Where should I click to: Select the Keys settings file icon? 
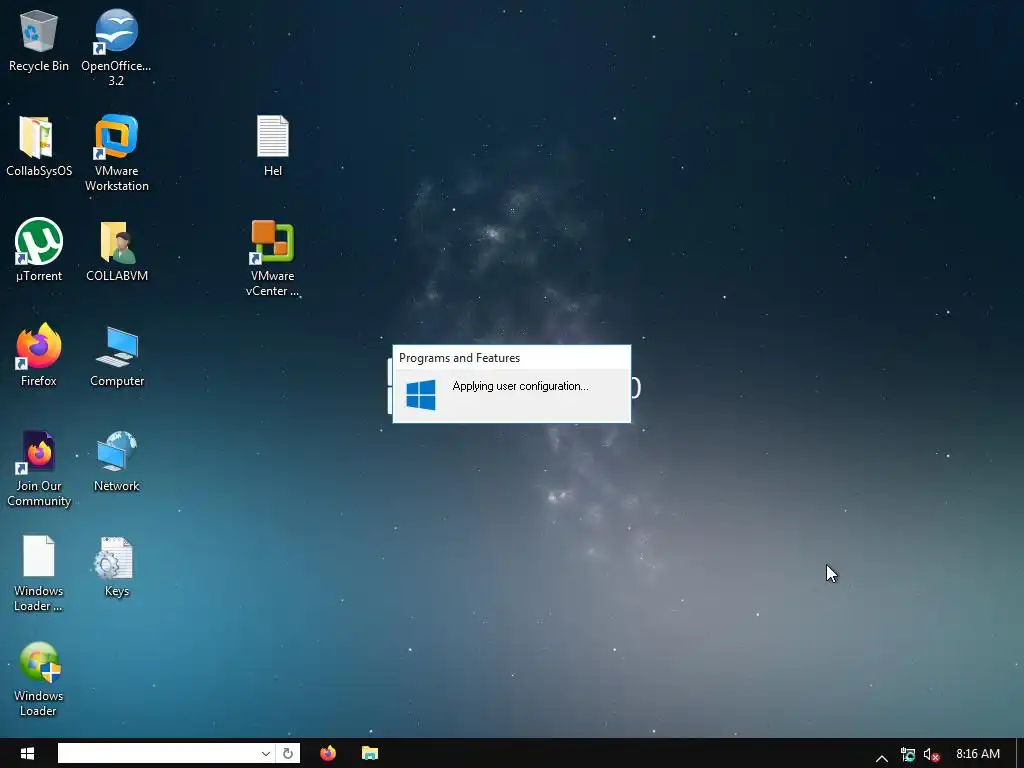116,567
